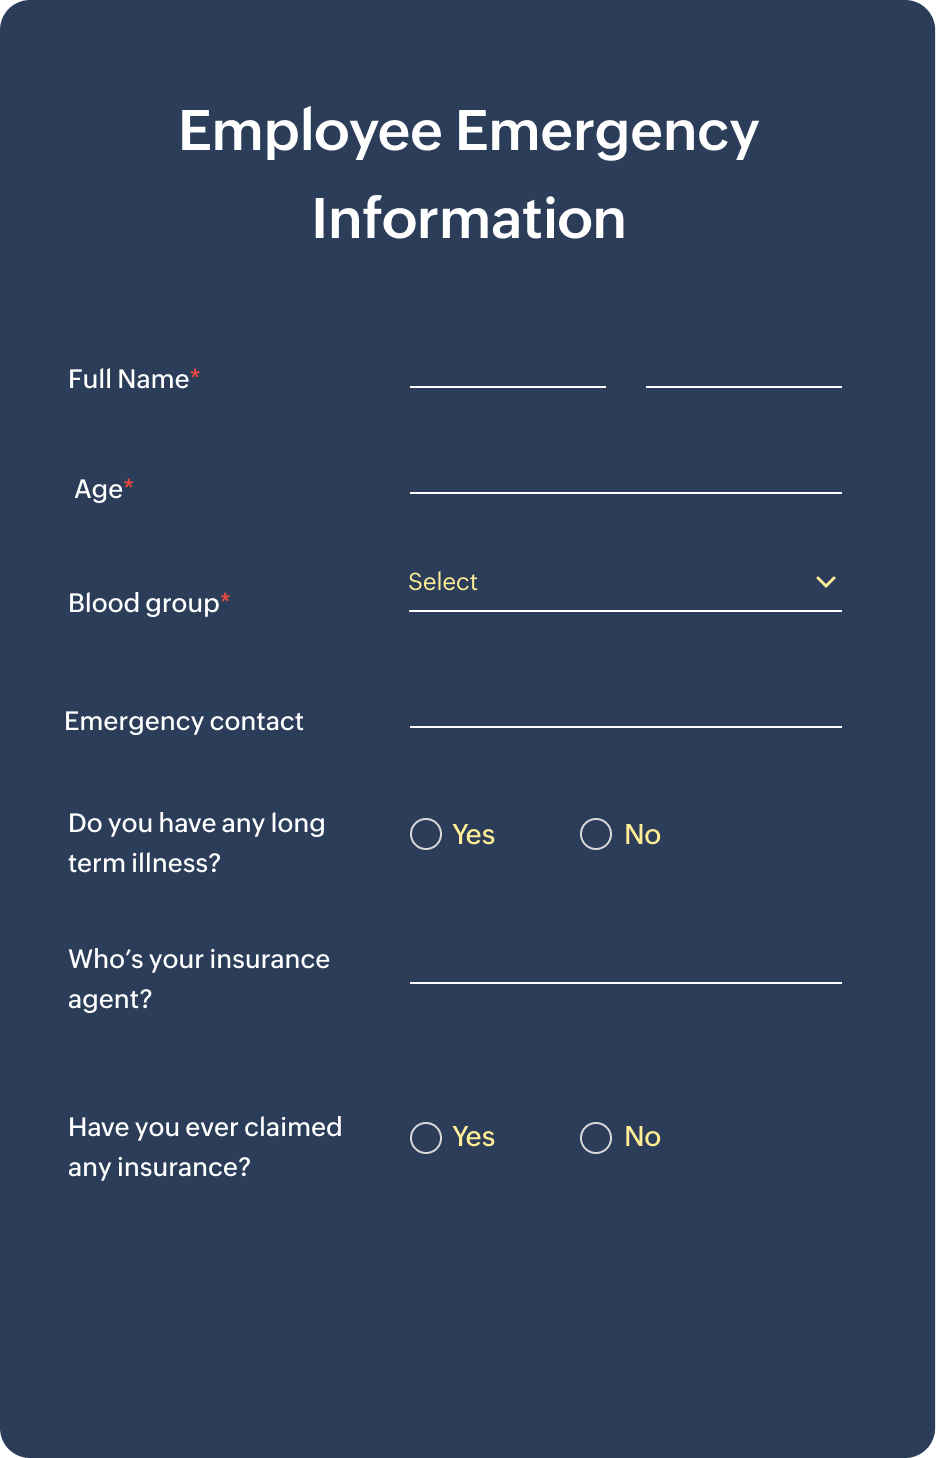The image size is (936, 1458).
Task: Click into the Age input field
Action: point(626,480)
